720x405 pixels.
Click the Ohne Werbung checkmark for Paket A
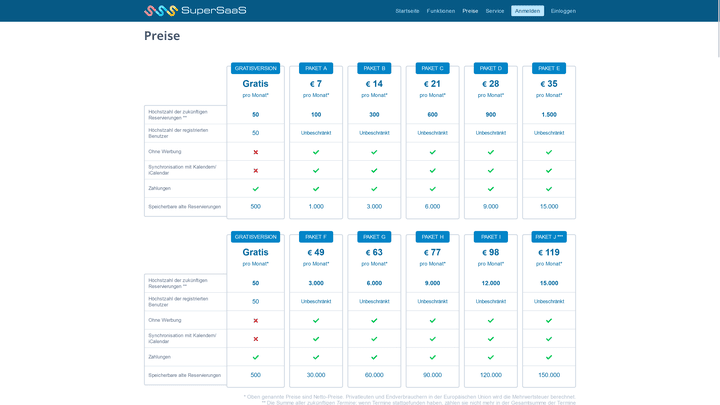pos(316,152)
